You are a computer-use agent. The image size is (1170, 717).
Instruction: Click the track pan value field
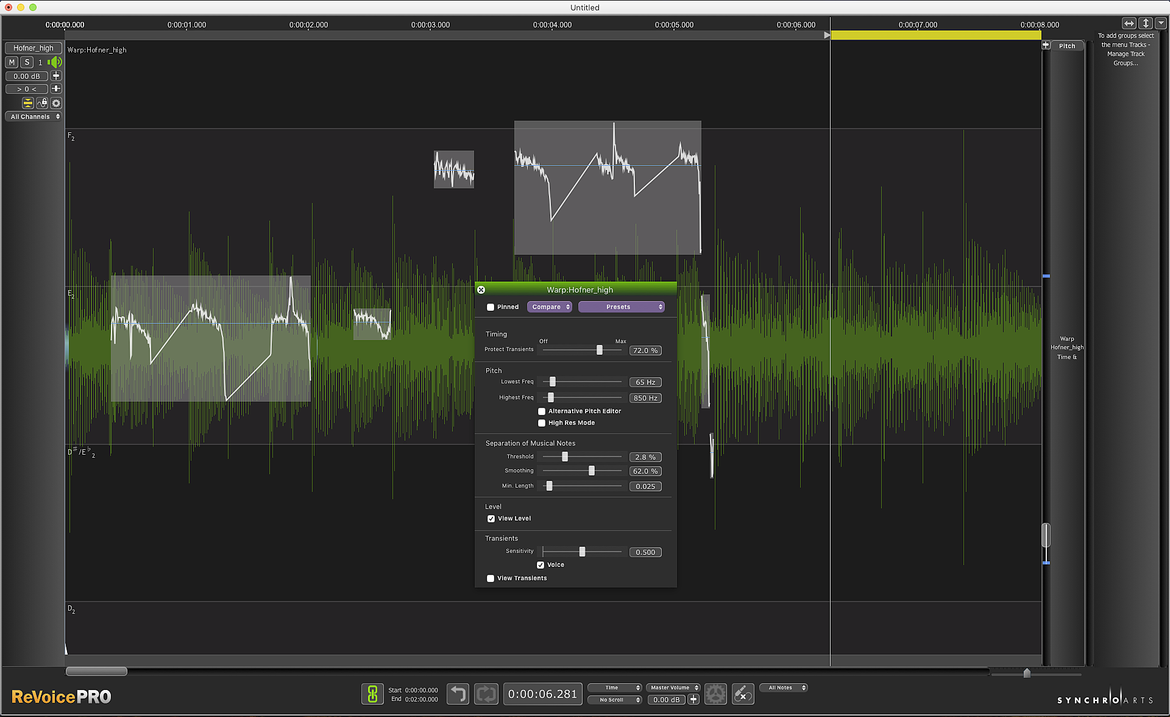tap(27, 89)
